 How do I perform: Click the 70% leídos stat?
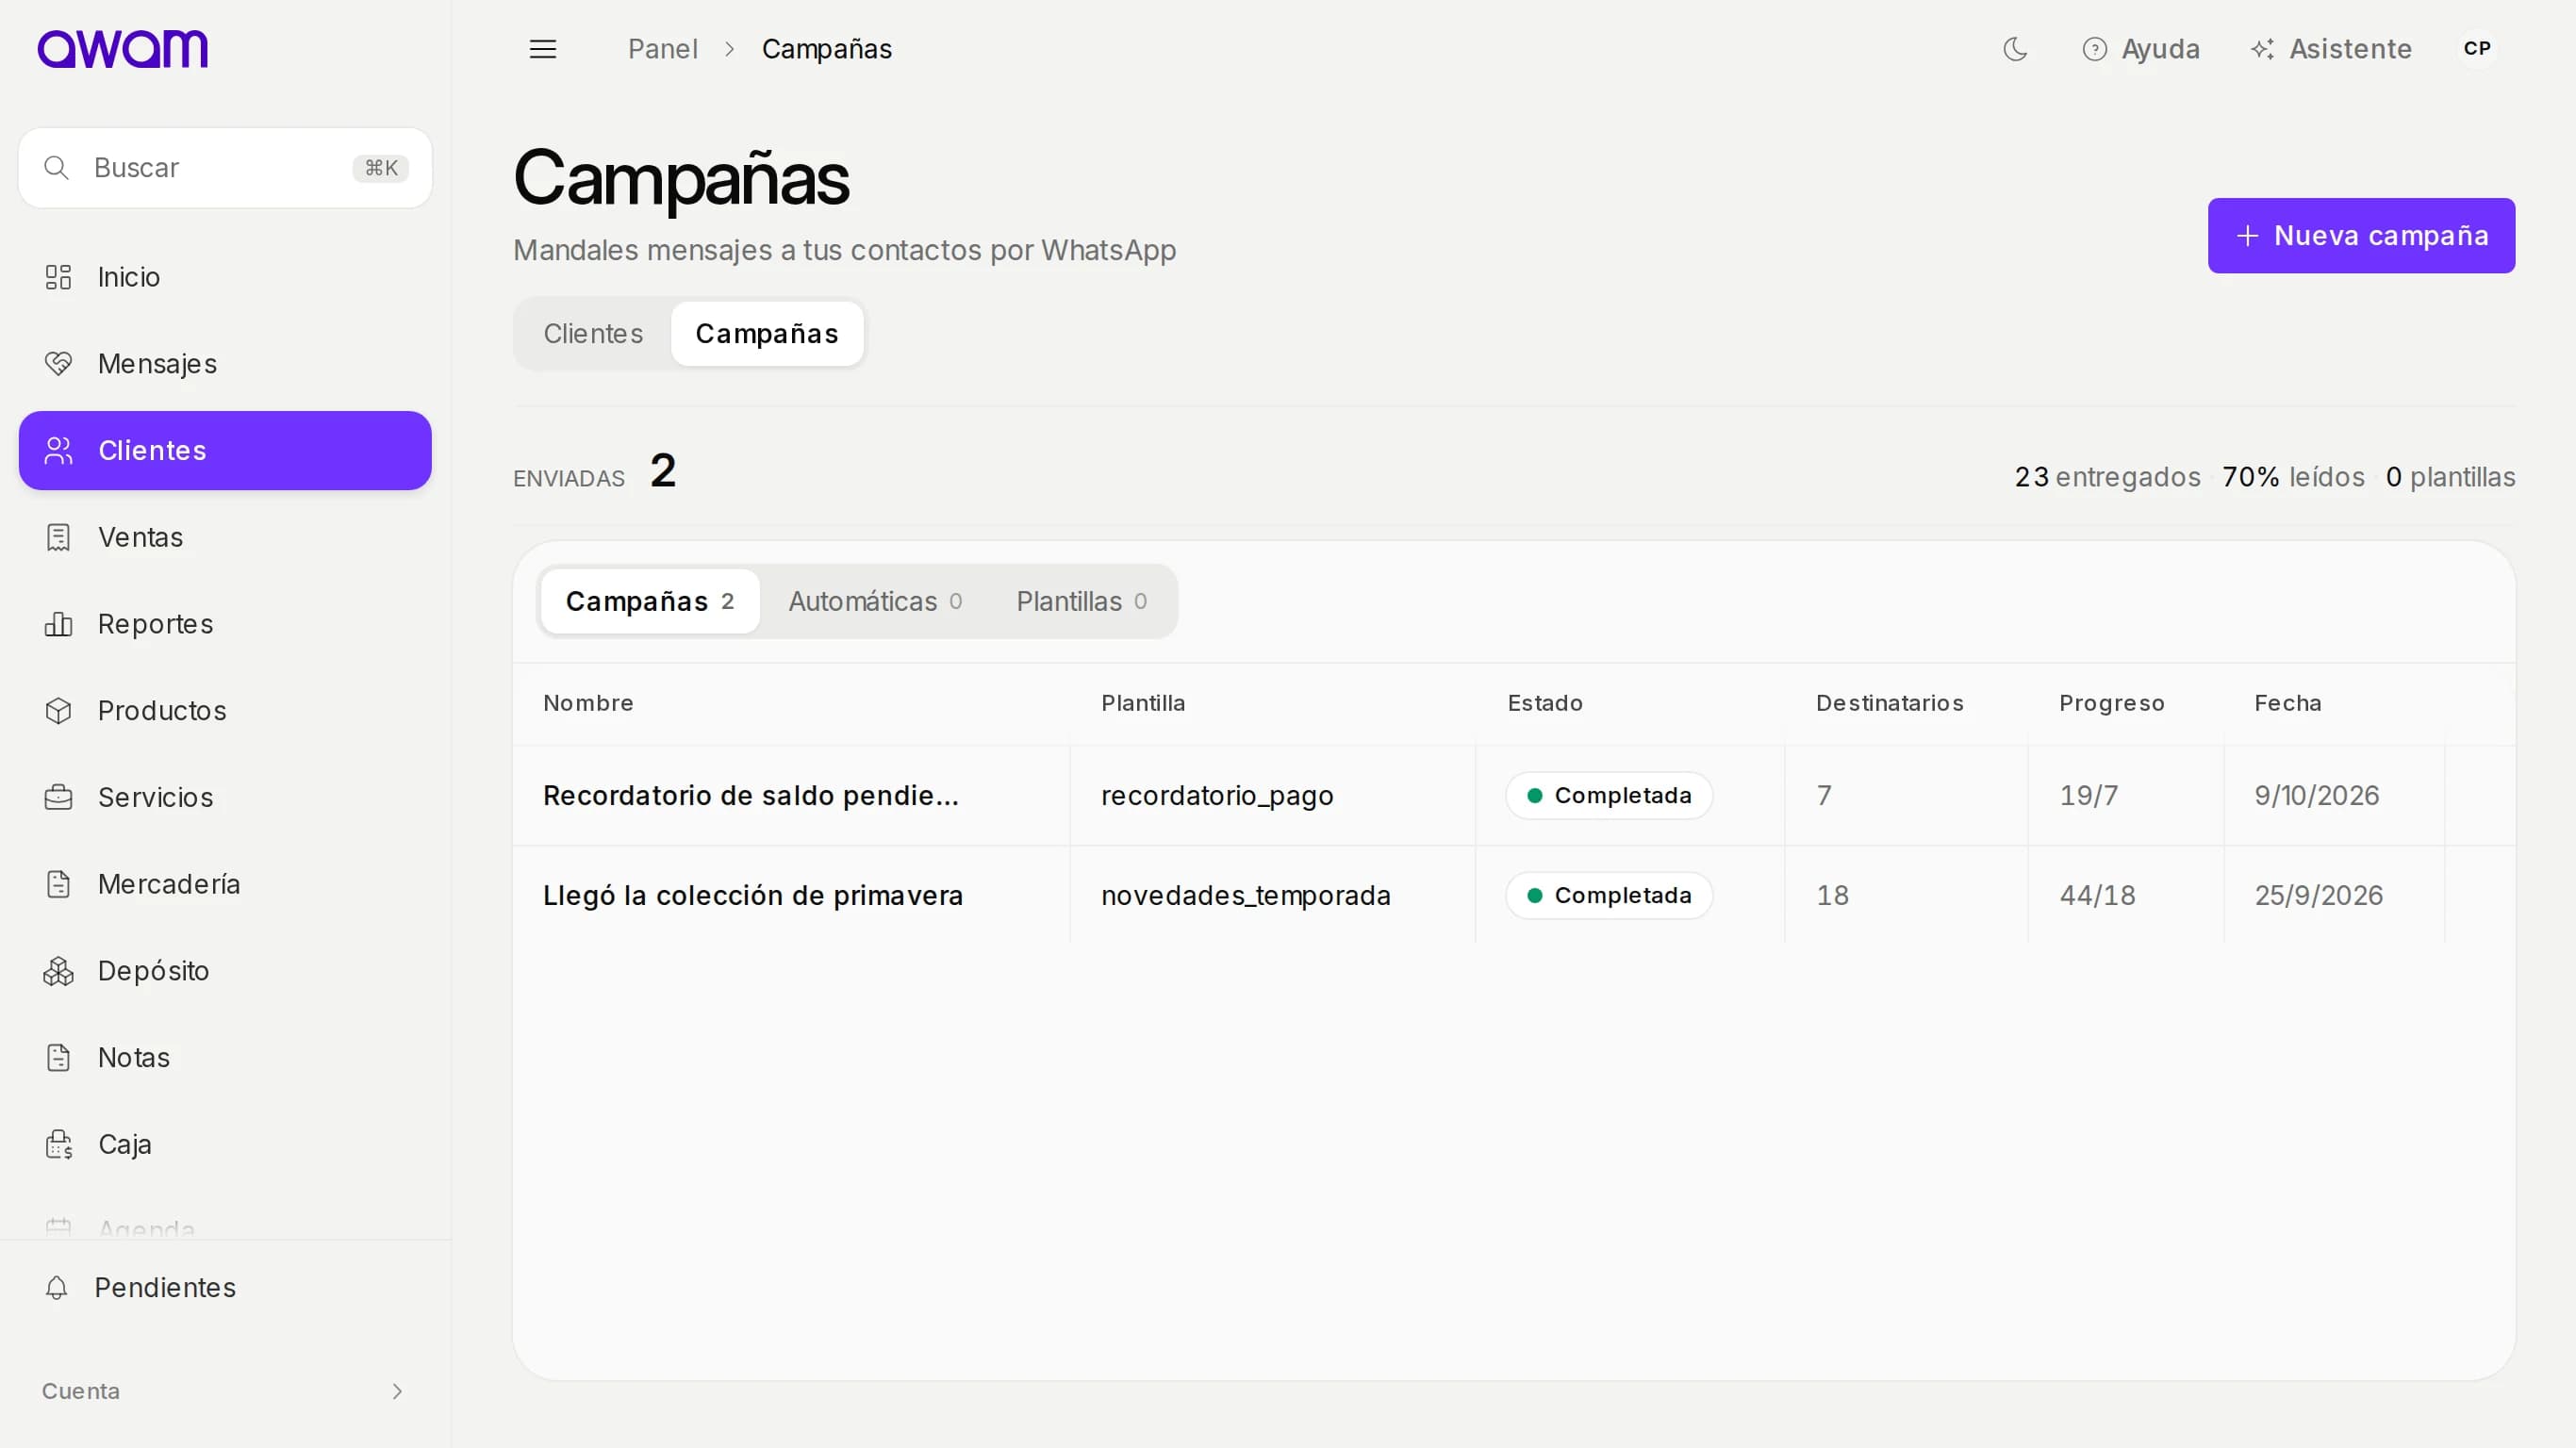[2293, 477]
